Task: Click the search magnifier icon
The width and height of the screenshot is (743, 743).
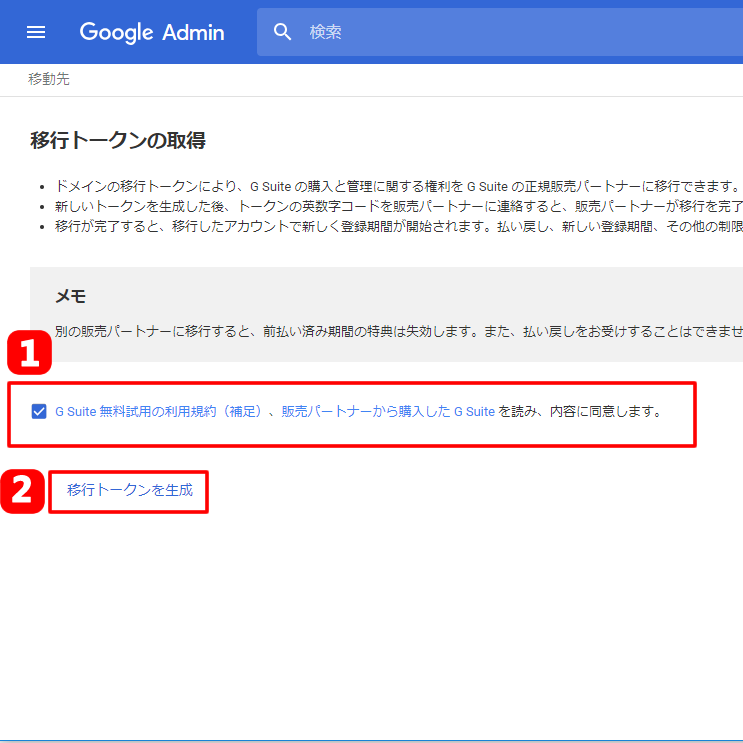Action: (283, 32)
